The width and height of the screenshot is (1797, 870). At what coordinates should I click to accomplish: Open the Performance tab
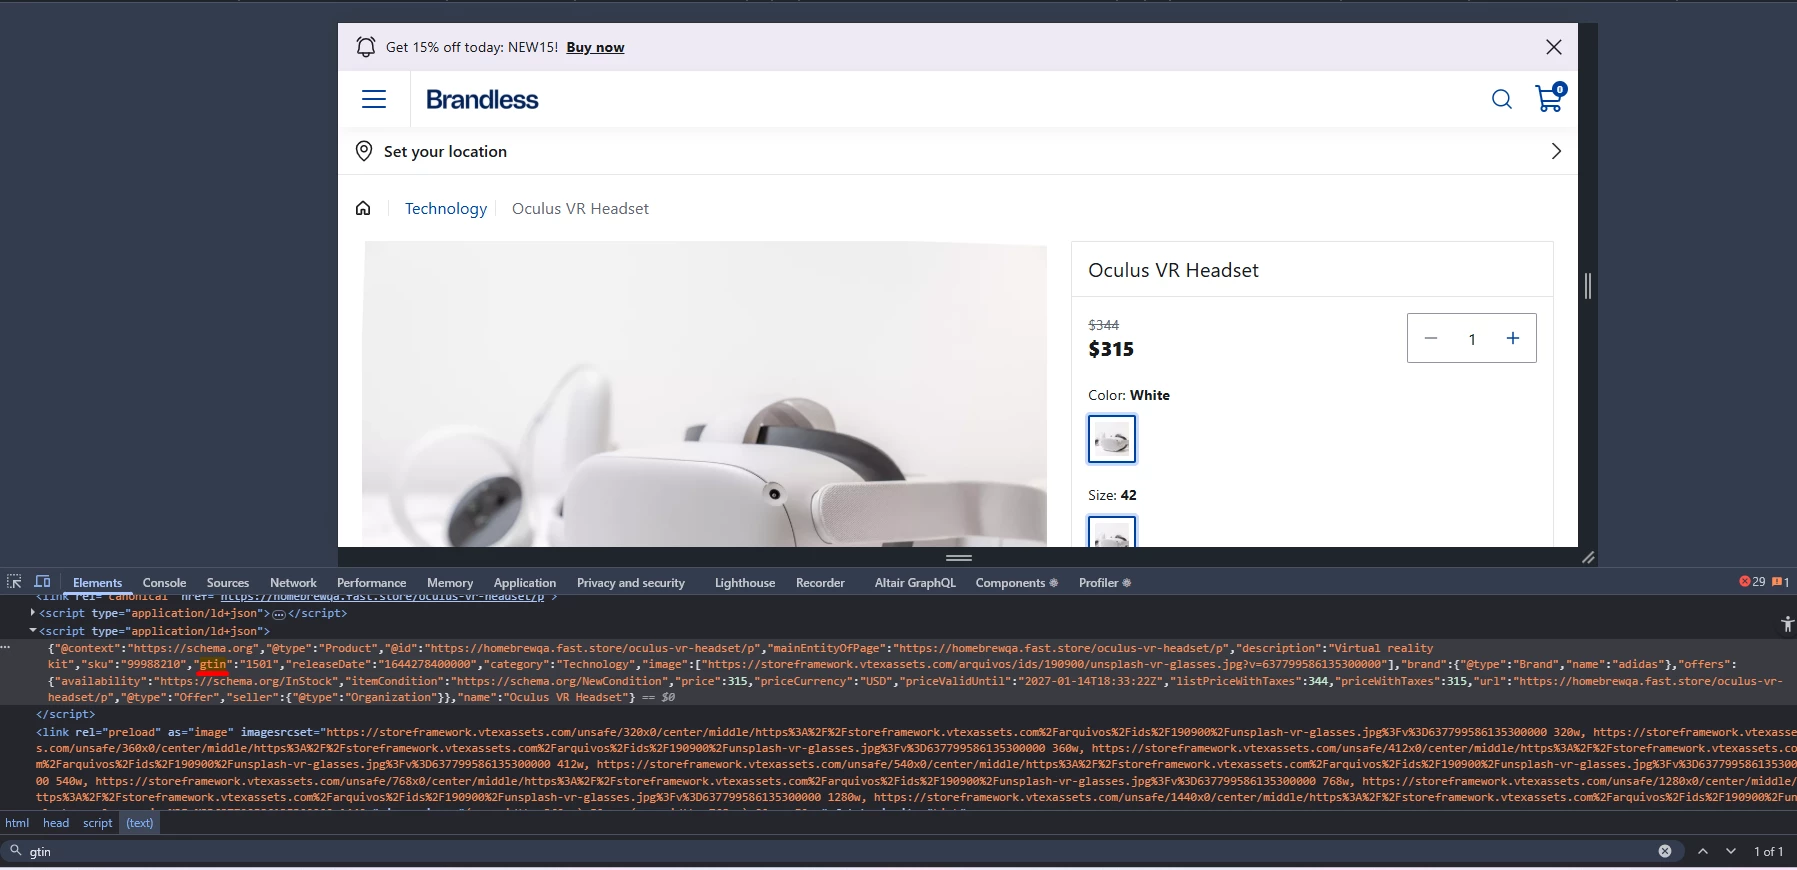point(371,583)
